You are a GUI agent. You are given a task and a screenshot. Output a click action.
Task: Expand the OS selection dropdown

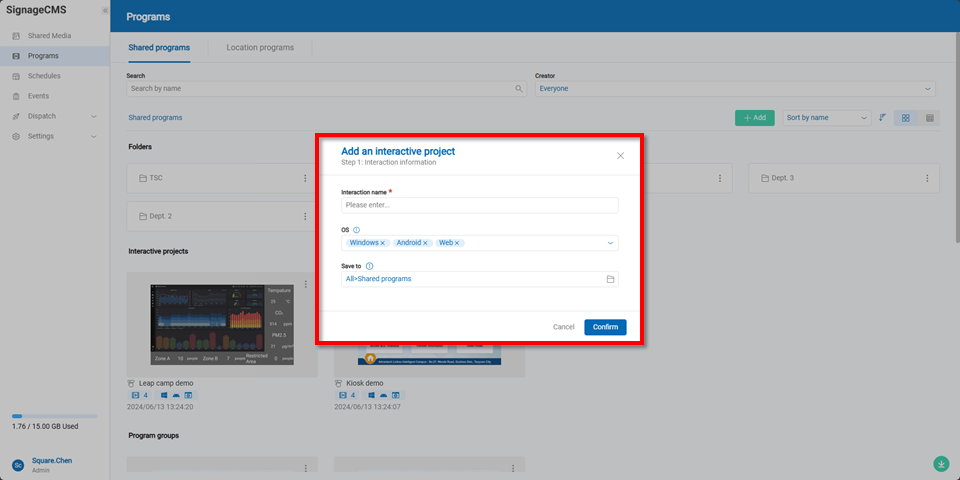(610, 243)
